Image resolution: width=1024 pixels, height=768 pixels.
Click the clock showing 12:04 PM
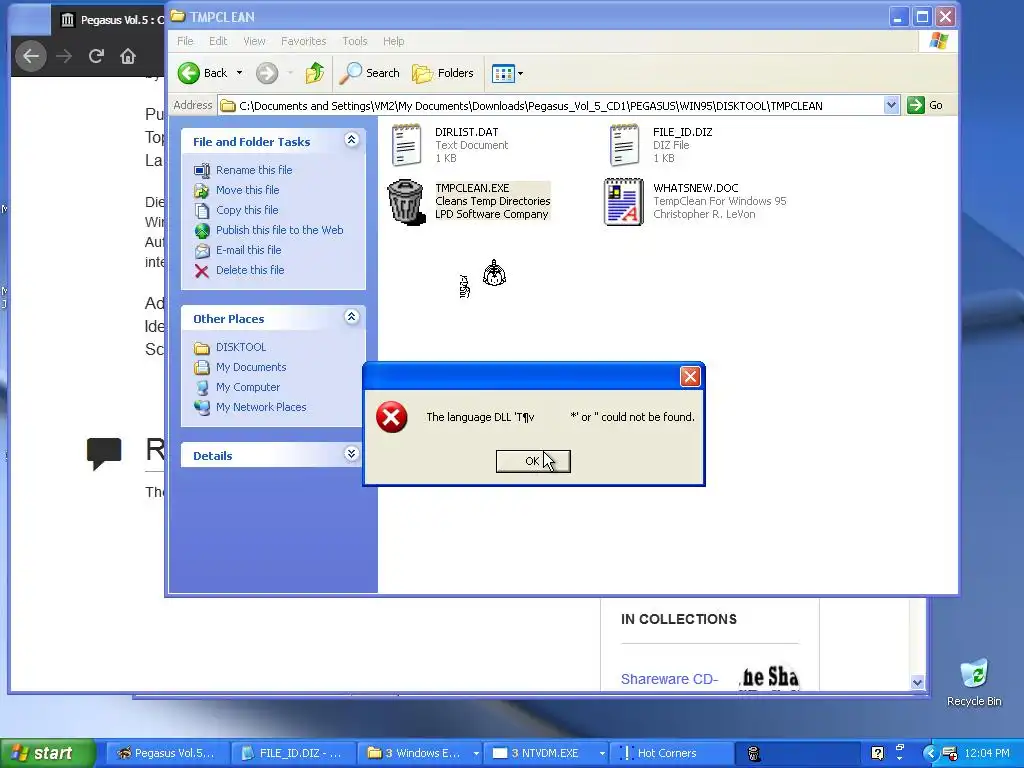[x=987, y=753]
